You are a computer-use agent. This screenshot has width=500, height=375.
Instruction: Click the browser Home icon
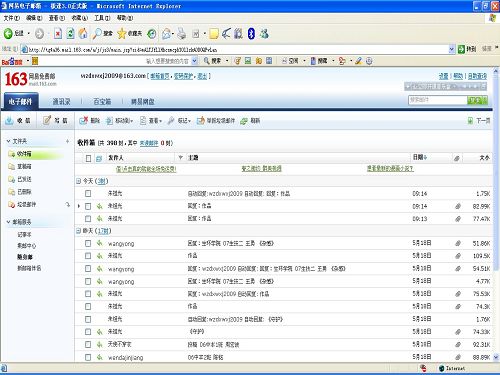[83, 33]
